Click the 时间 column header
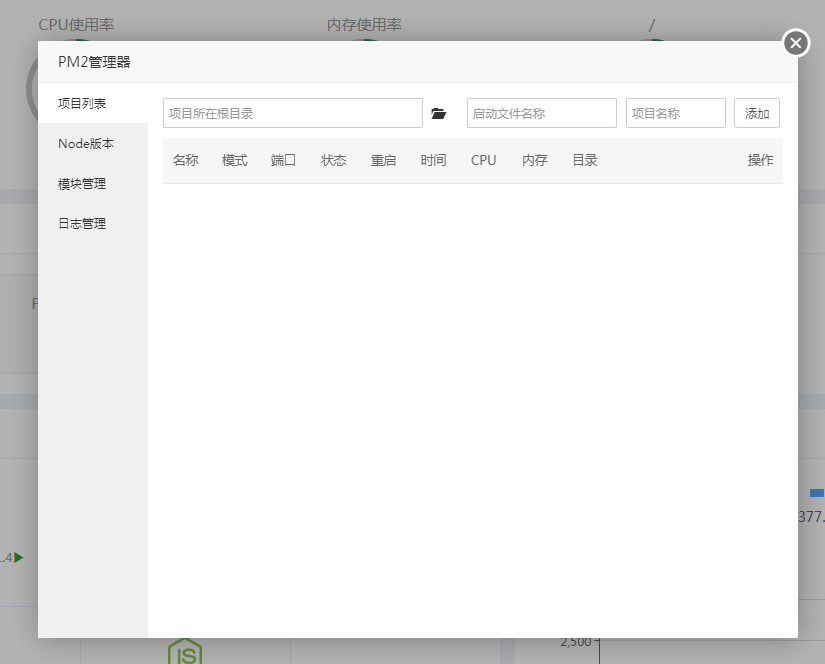825x664 pixels. tap(434, 160)
